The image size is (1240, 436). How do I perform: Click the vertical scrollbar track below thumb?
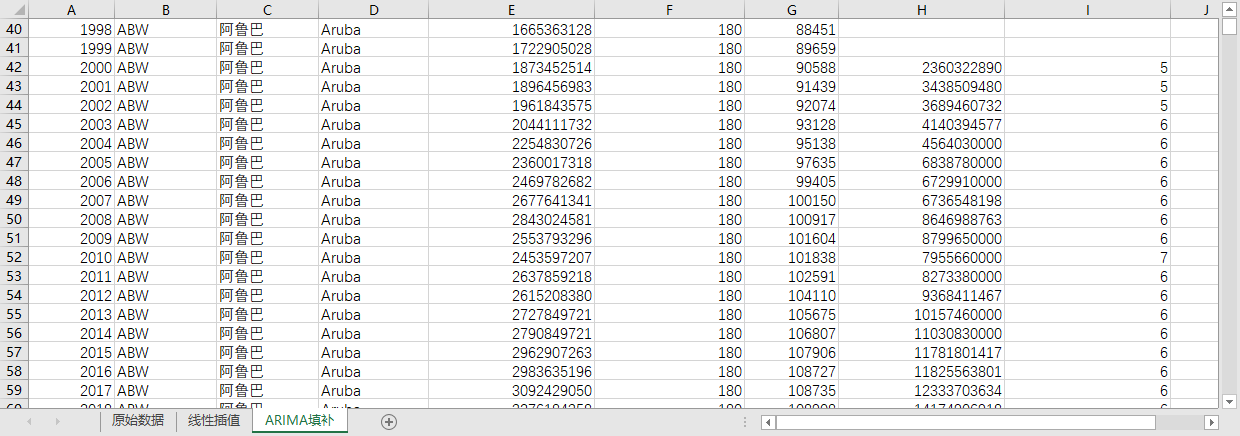pos(1230,215)
